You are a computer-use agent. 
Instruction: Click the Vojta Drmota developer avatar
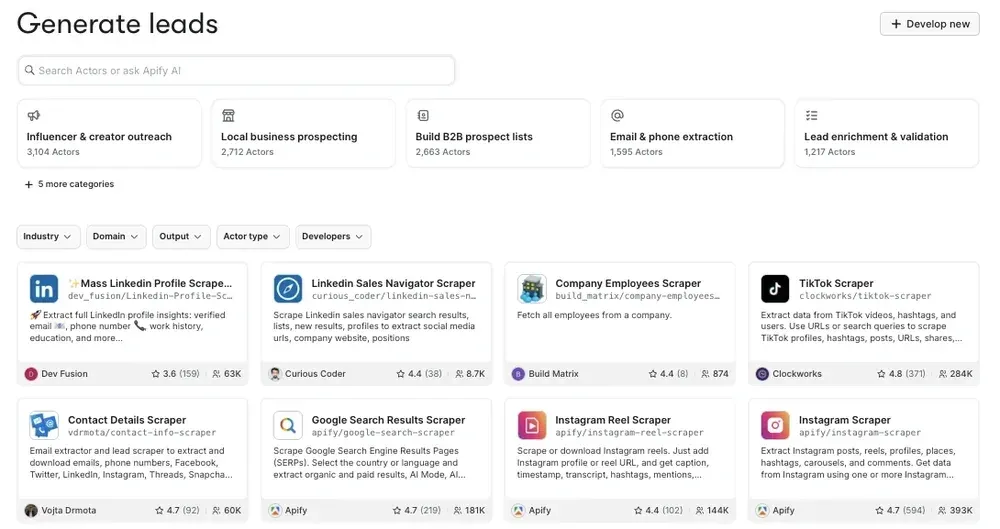coord(31,510)
